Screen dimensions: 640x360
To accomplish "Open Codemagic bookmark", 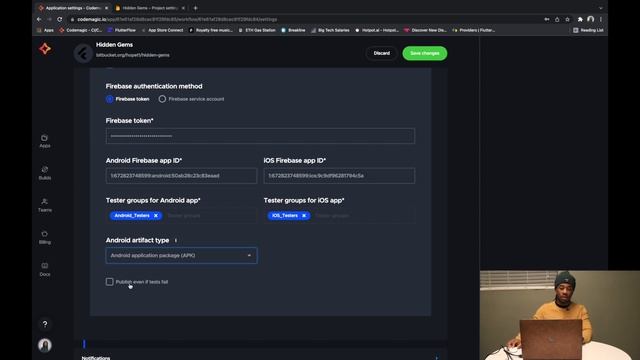I will [x=80, y=30].
